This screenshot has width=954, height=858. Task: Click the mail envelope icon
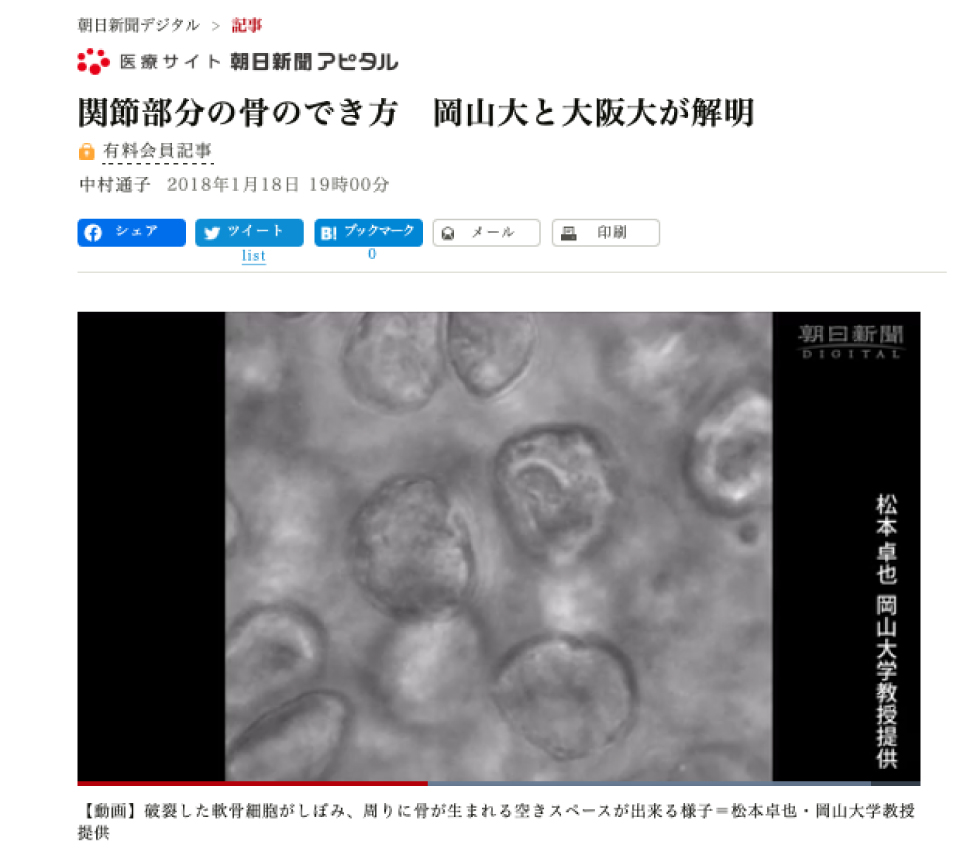pyautogui.click(x=448, y=233)
